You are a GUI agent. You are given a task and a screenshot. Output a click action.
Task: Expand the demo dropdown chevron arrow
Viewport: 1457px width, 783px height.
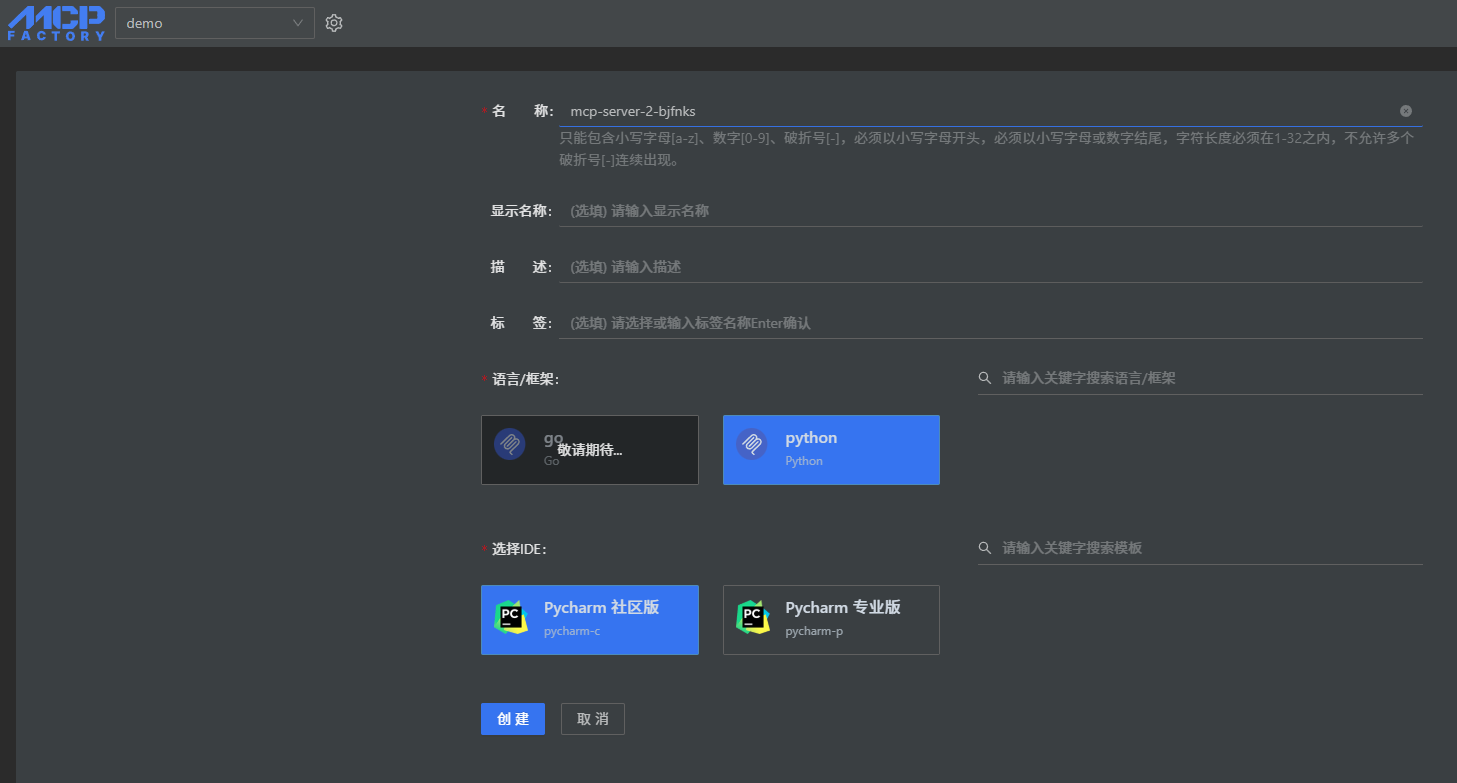(x=298, y=23)
